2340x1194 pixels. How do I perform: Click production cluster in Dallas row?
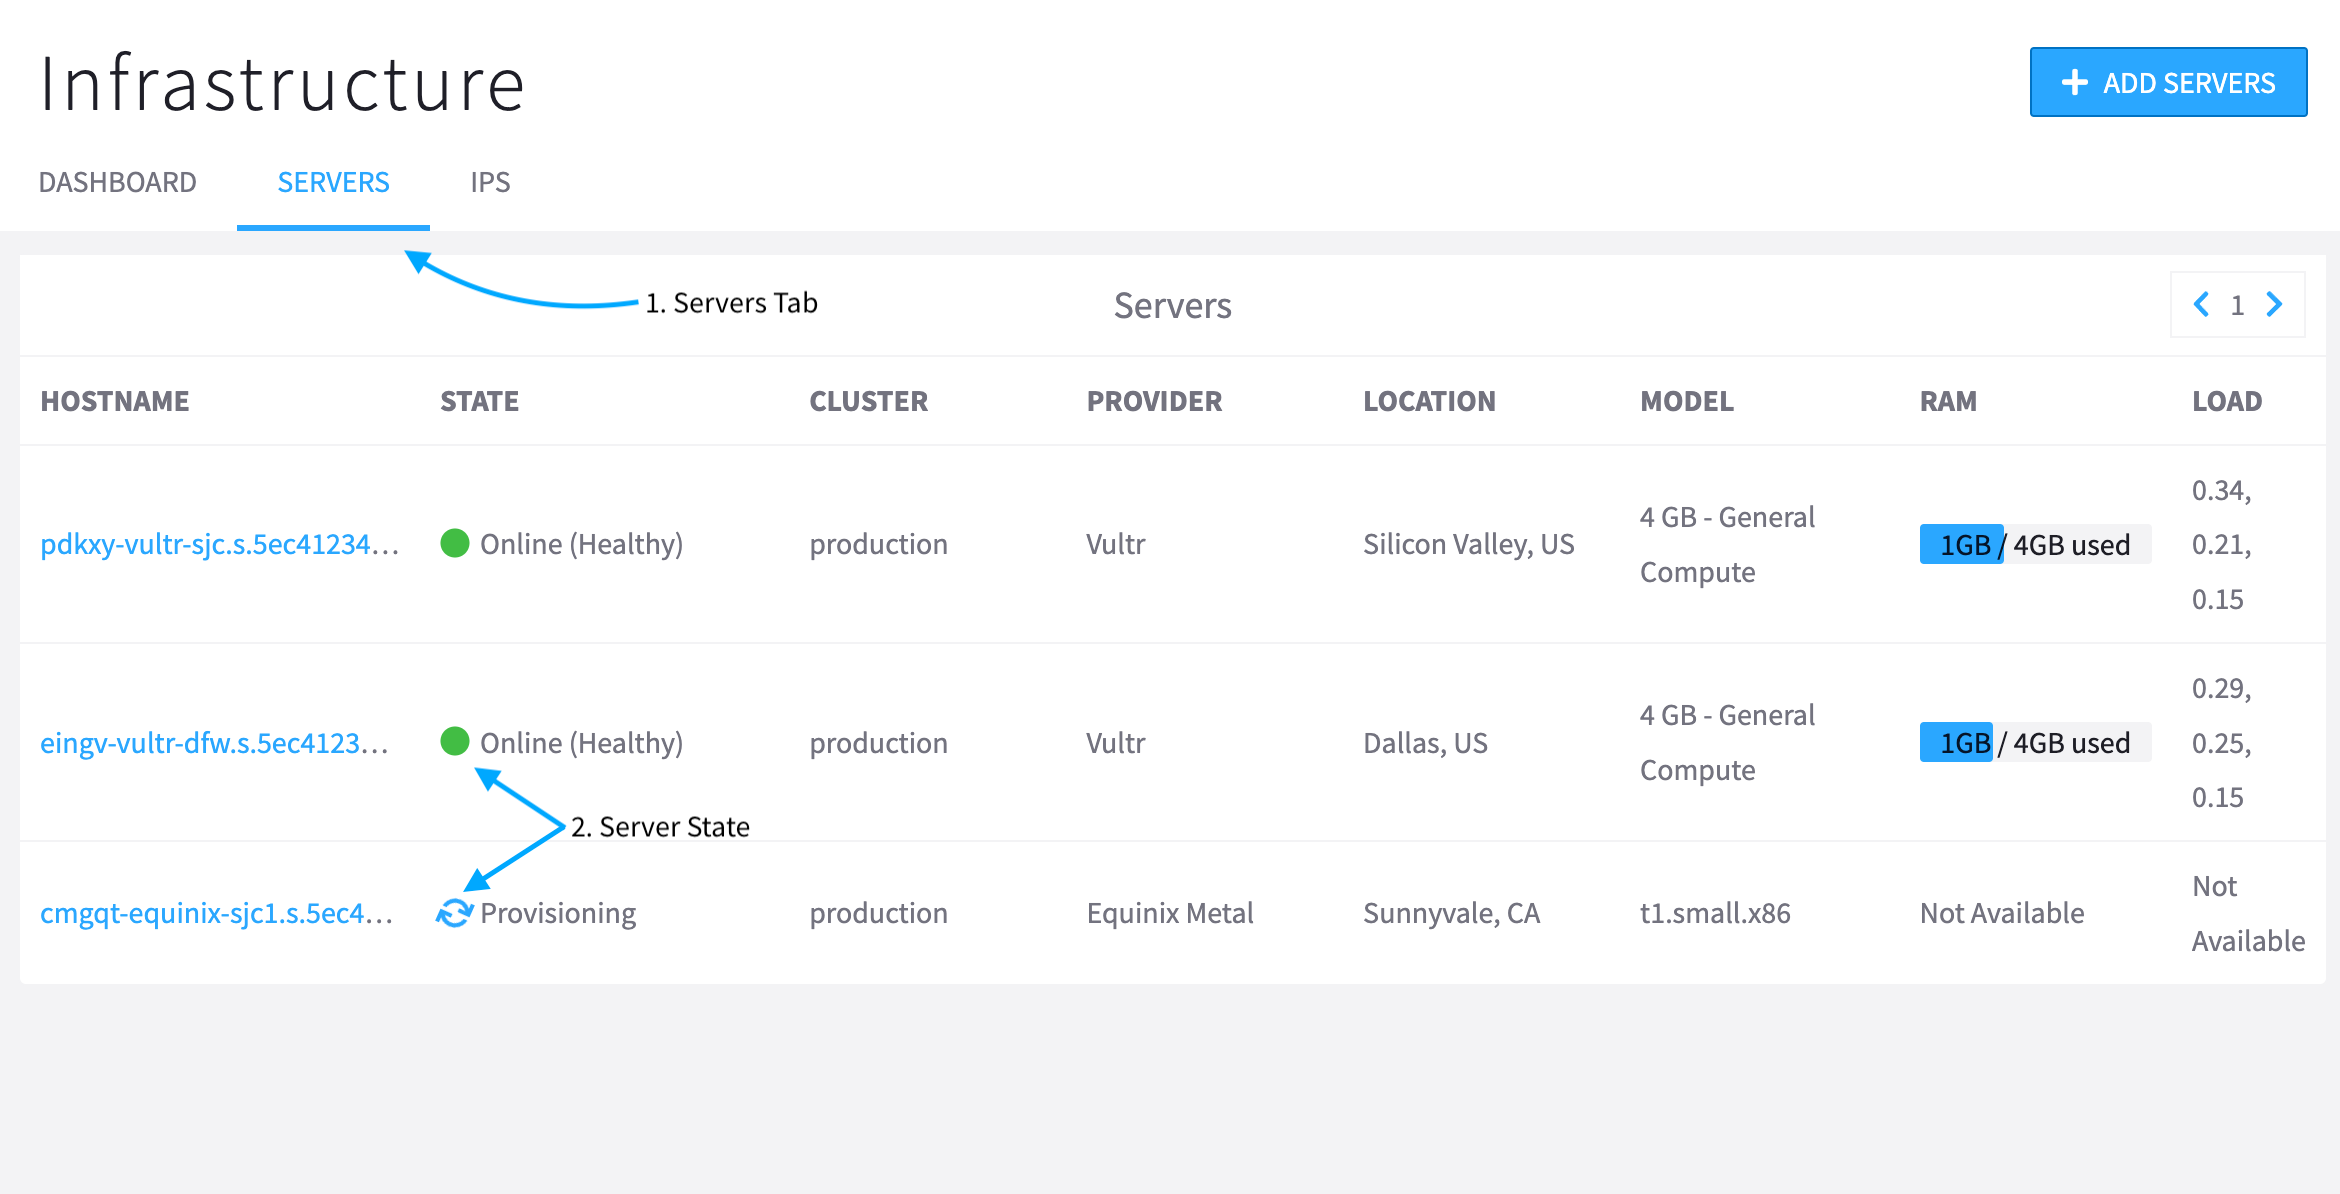tap(878, 743)
